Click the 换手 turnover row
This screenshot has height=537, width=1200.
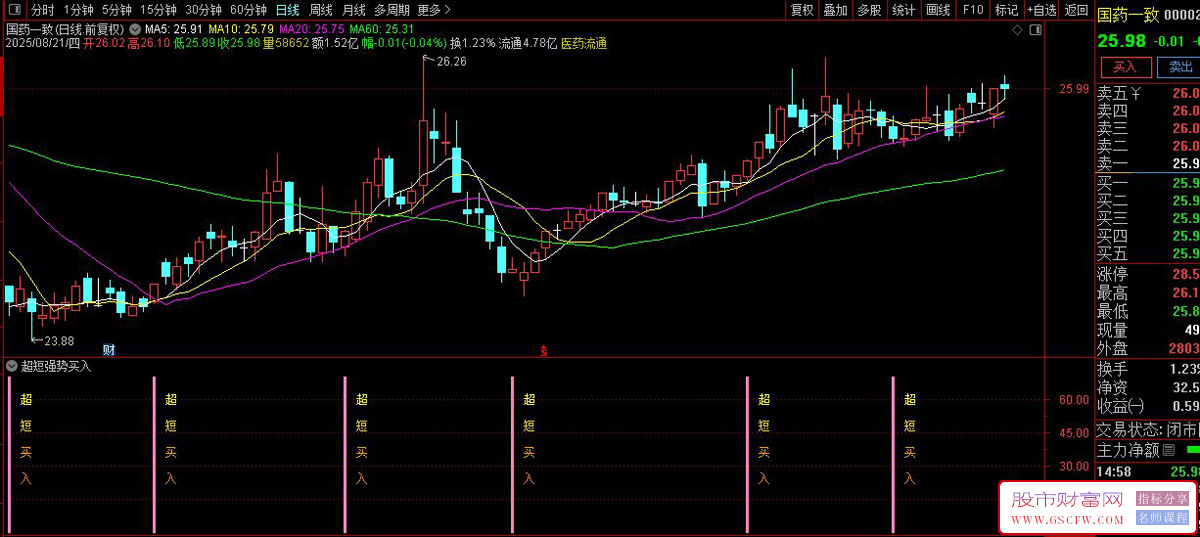point(1148,369)
